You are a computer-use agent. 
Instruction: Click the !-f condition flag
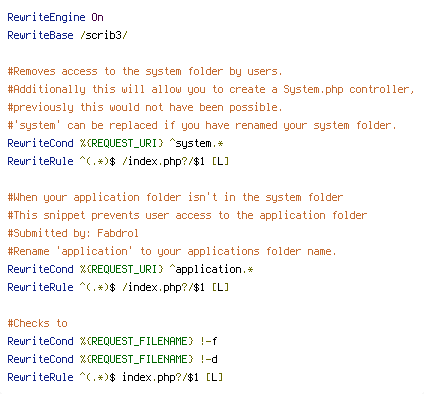coord(208,341)
